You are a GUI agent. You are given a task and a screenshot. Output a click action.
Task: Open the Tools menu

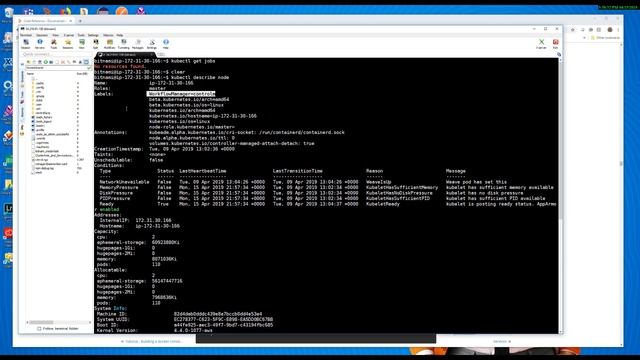pyautogui.click(x=81, y=35)
